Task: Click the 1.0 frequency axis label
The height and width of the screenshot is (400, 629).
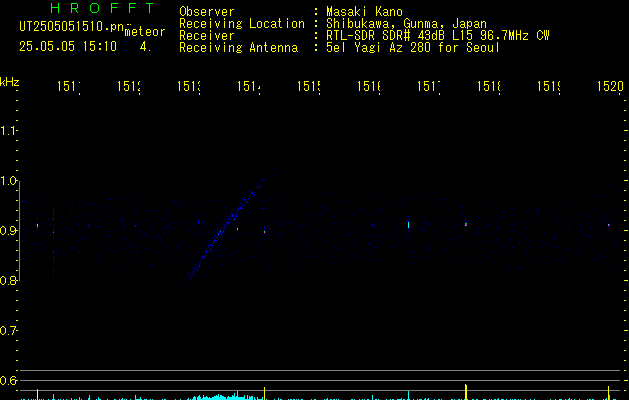Action: (x=9, y=181)
